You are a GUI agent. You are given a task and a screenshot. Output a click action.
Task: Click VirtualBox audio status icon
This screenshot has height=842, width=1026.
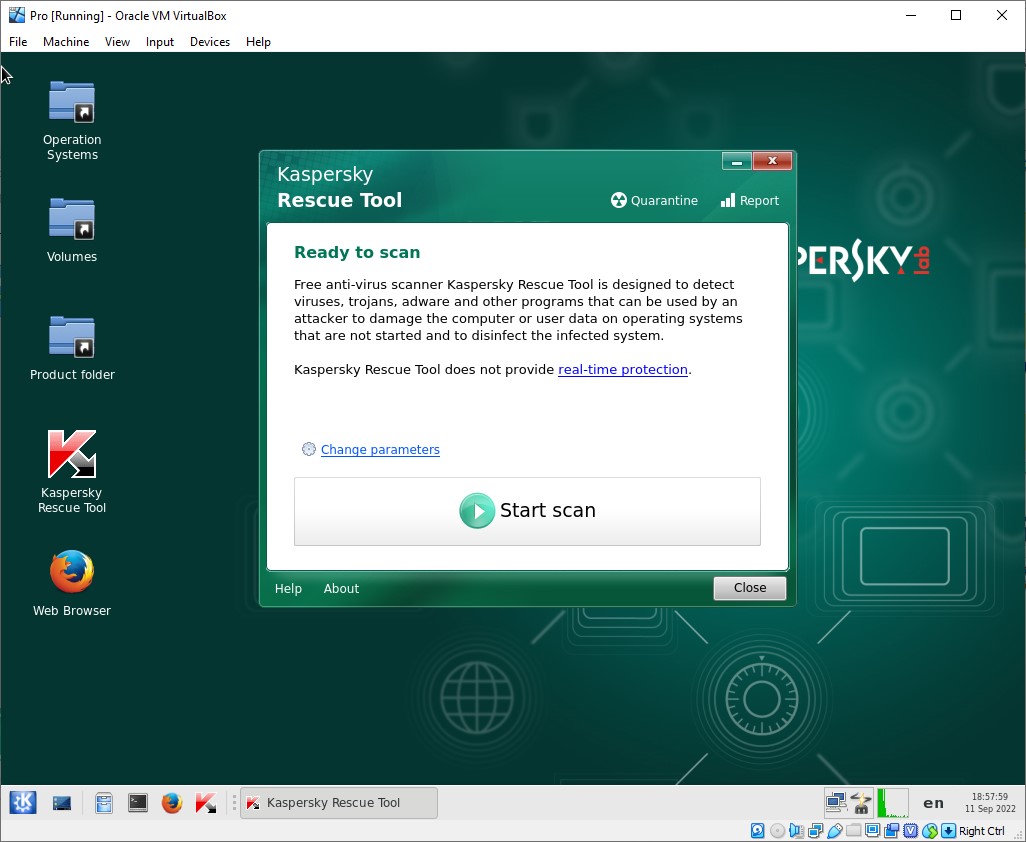point(796,831)
